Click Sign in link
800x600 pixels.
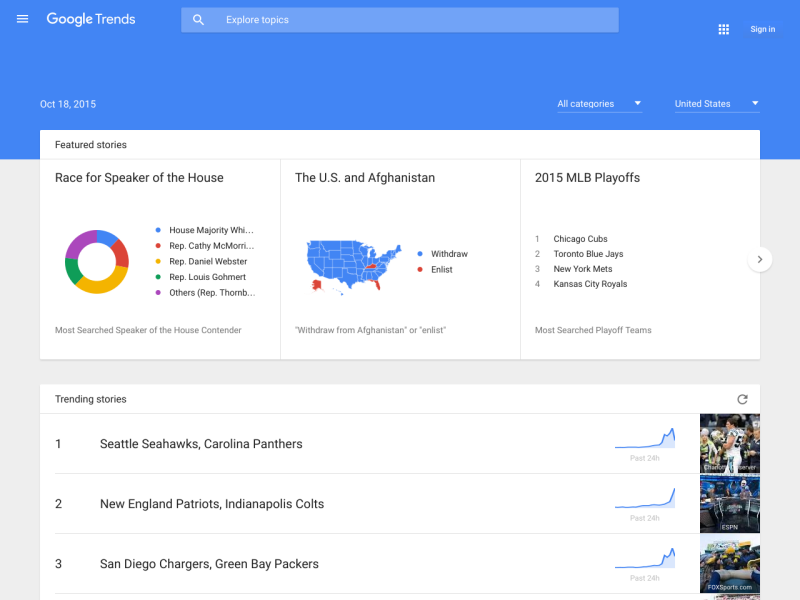point(762,29)
